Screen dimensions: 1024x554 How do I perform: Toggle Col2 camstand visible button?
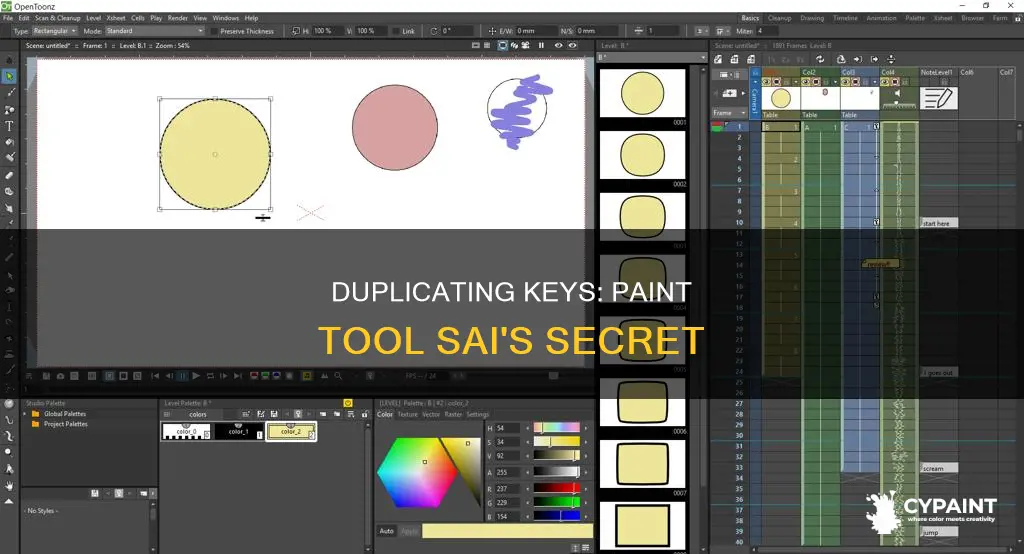click(816, 81)
